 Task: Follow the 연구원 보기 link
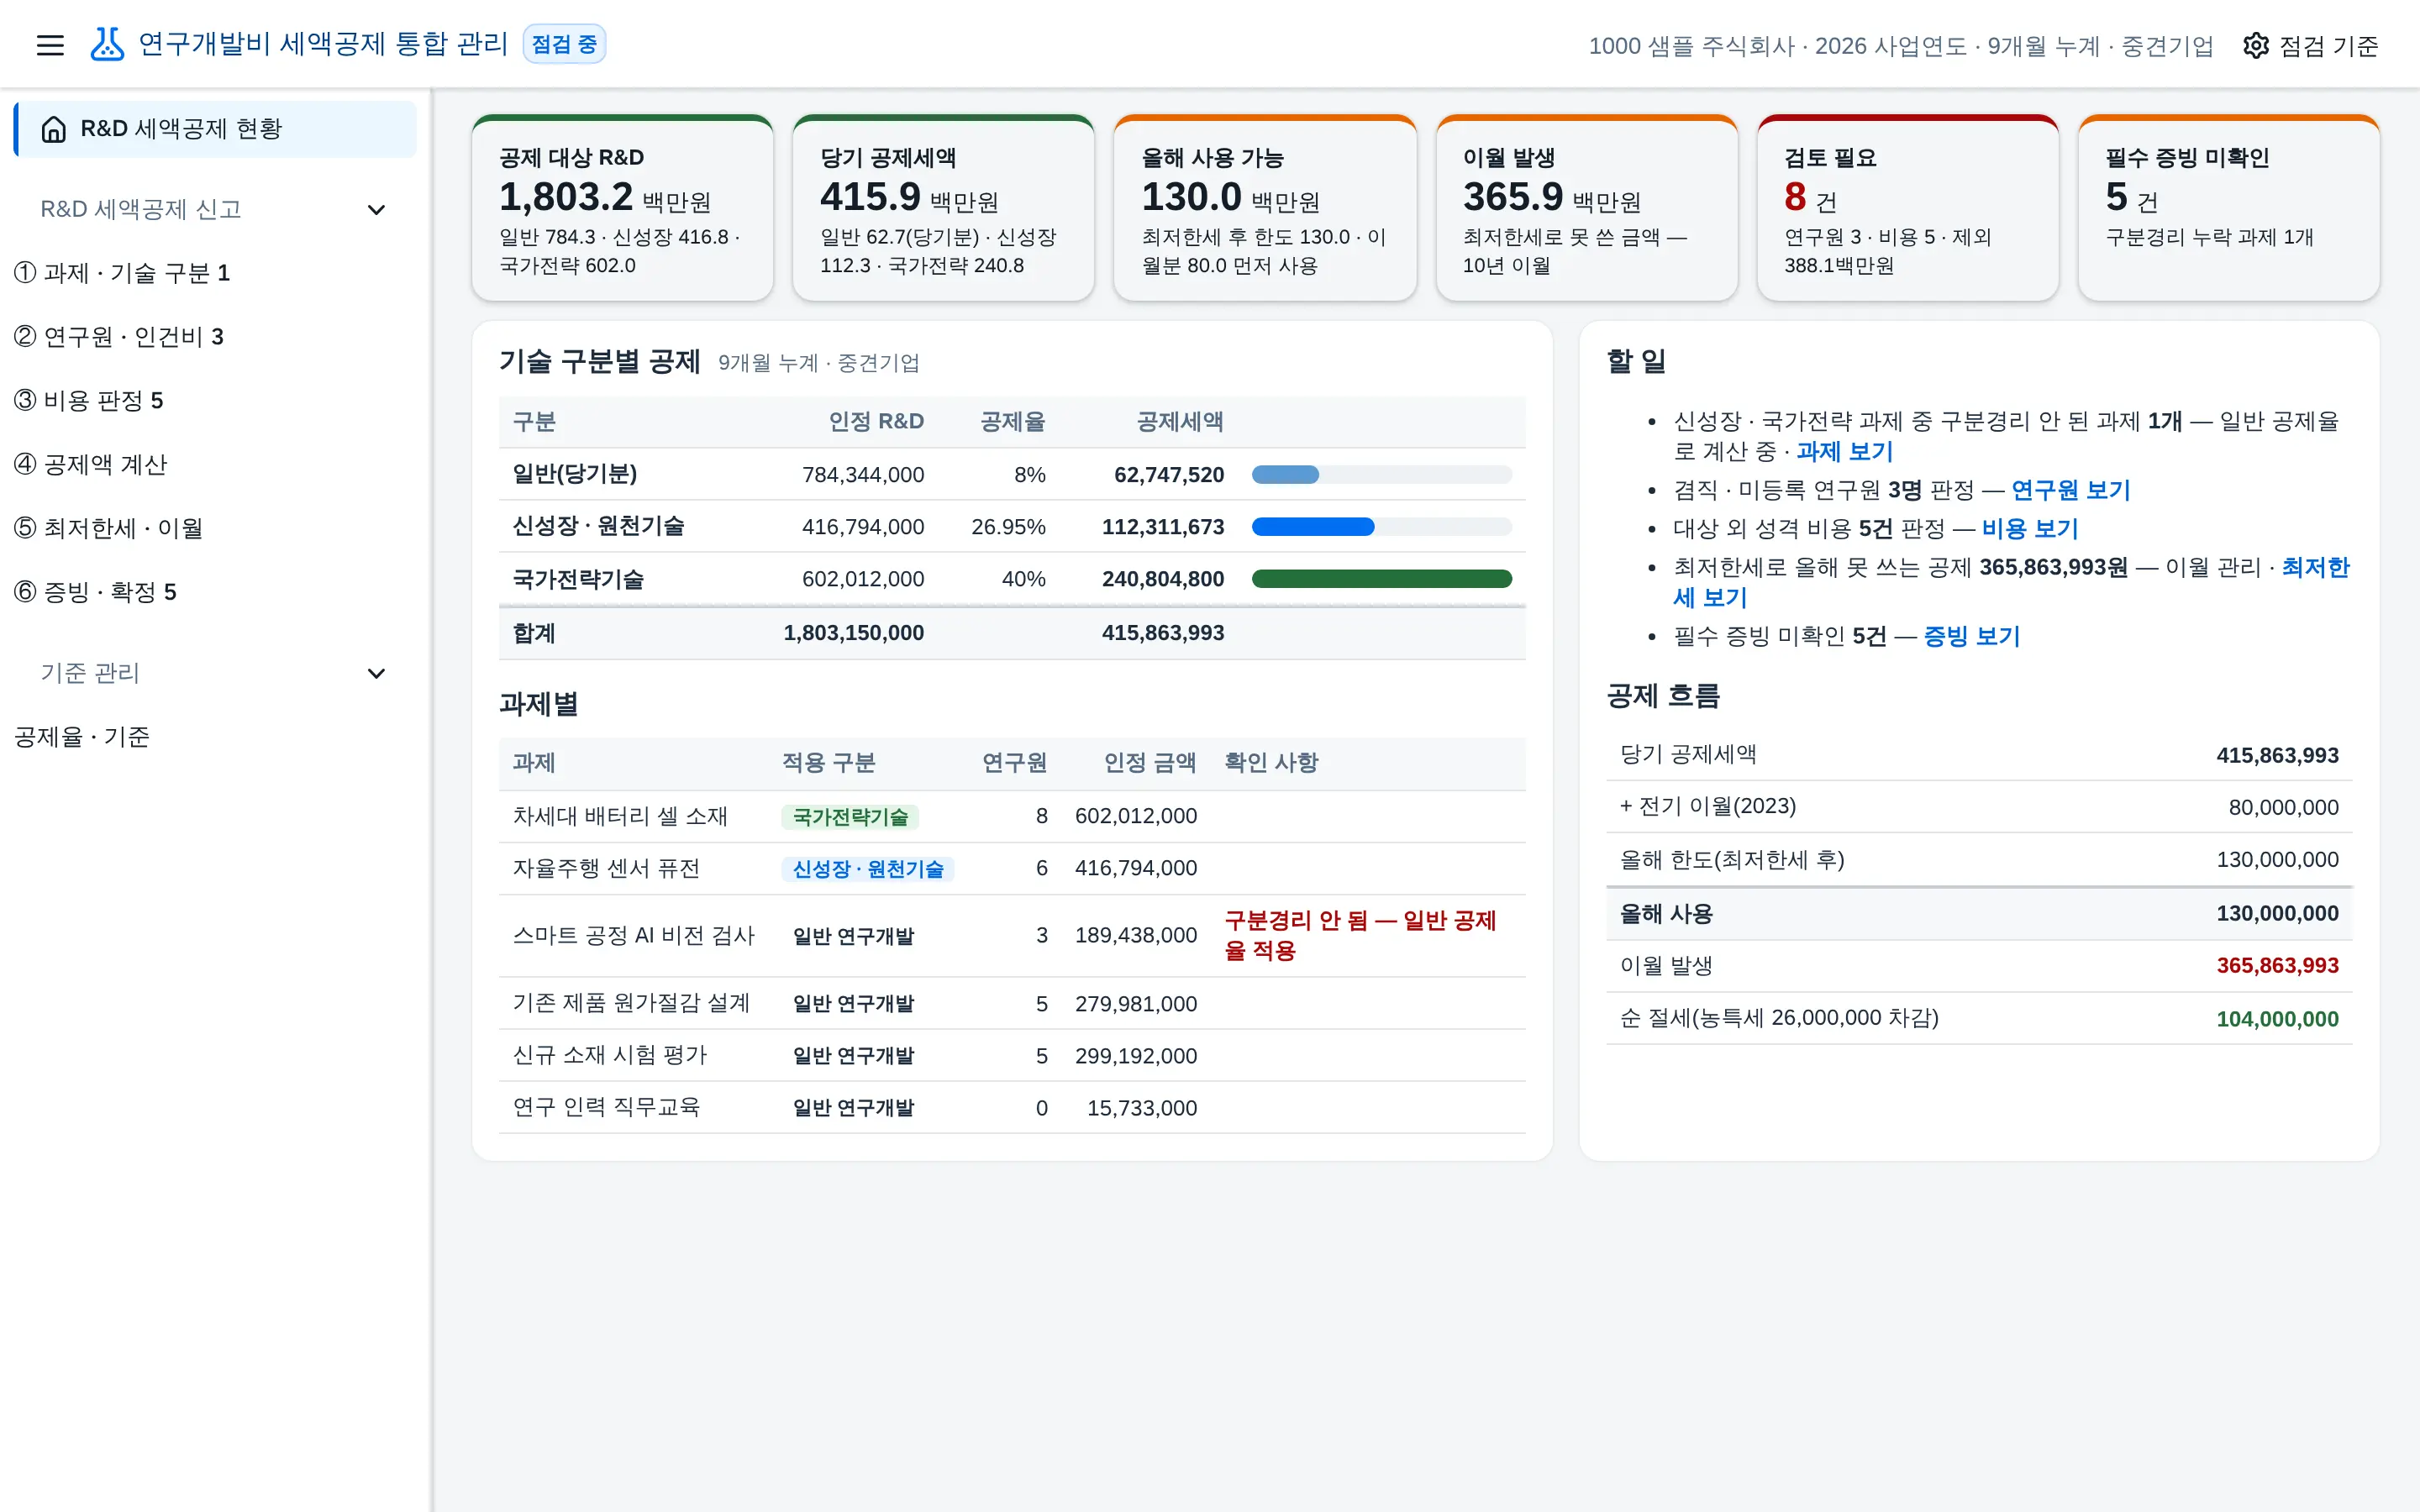pyautogui.click(x=2070, y=490)
